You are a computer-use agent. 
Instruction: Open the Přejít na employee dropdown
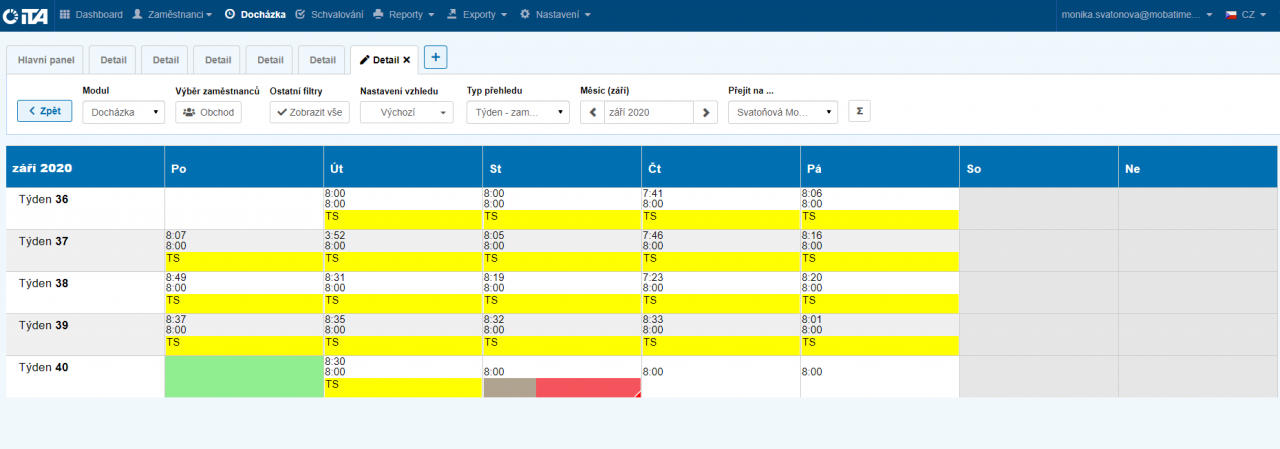pos(782,112)
